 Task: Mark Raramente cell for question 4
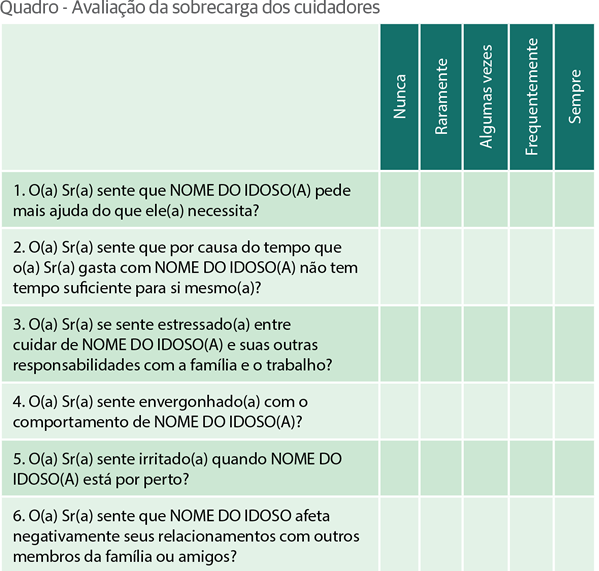click(x=441, y=411)
